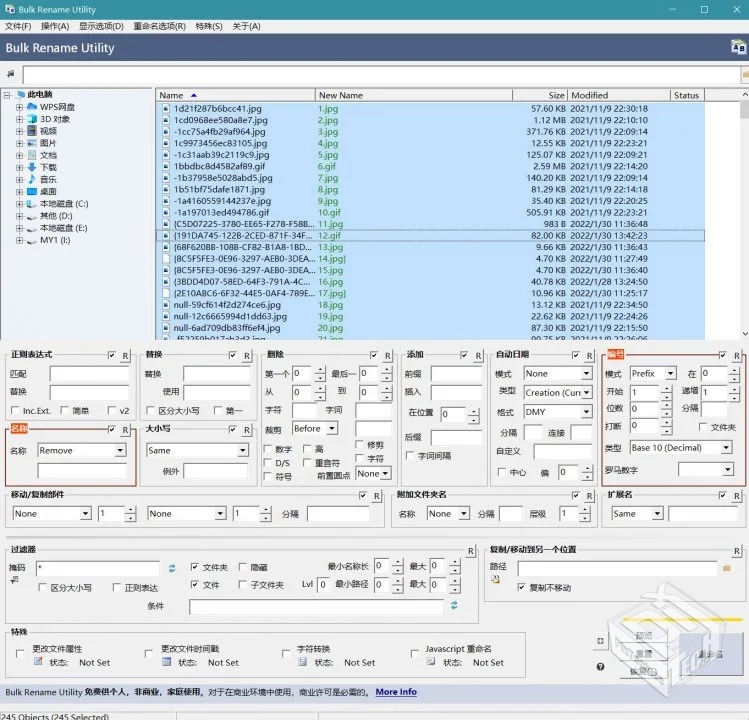The image size is (749, 720).
Task: Click the AB rename icon in header
Action: point(738,47)
